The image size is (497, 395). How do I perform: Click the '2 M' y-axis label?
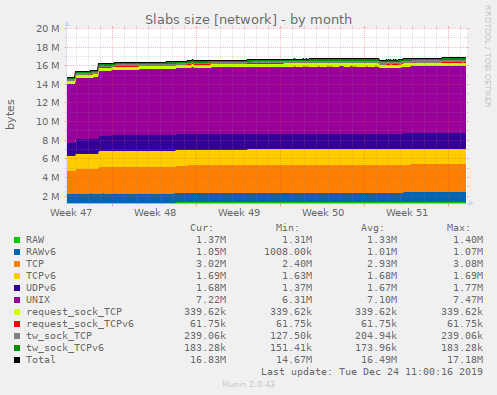pos(51,196)
